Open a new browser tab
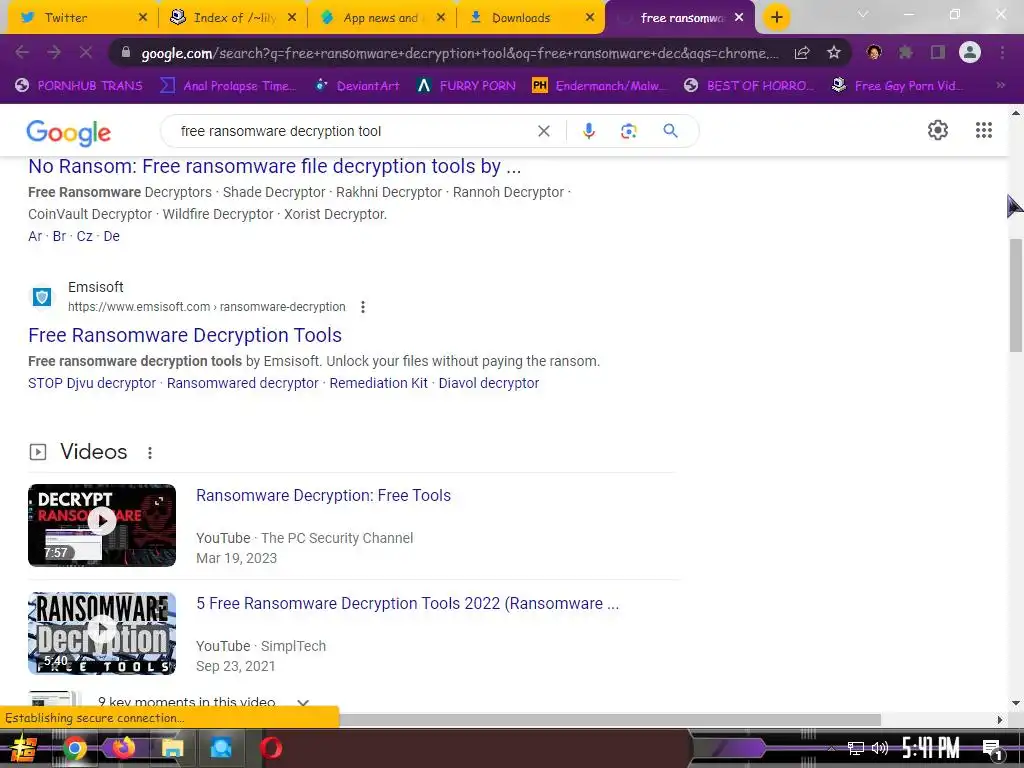 pyautogui.click(x=776, y=18)
